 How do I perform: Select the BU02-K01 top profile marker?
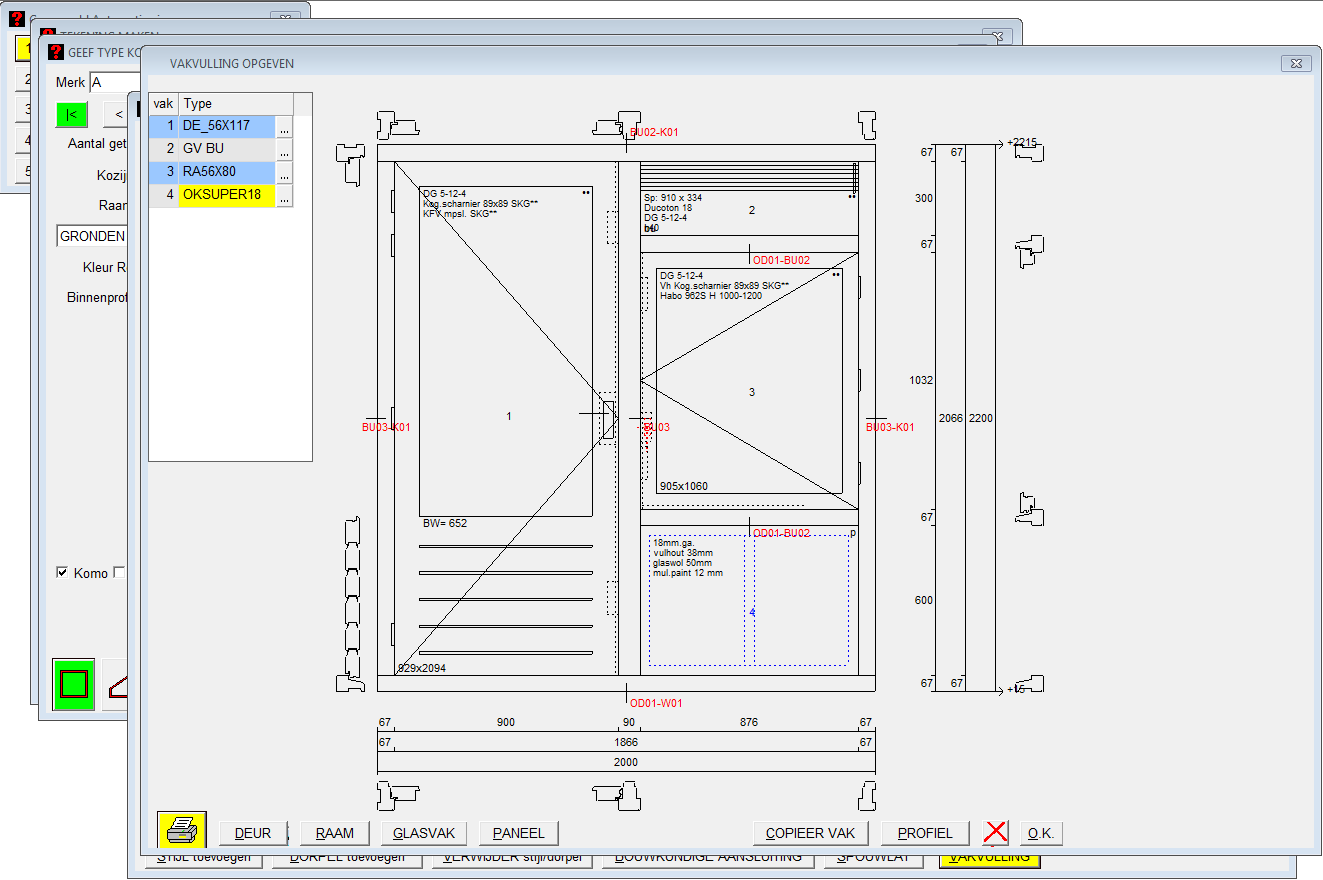tap(655, 132)
